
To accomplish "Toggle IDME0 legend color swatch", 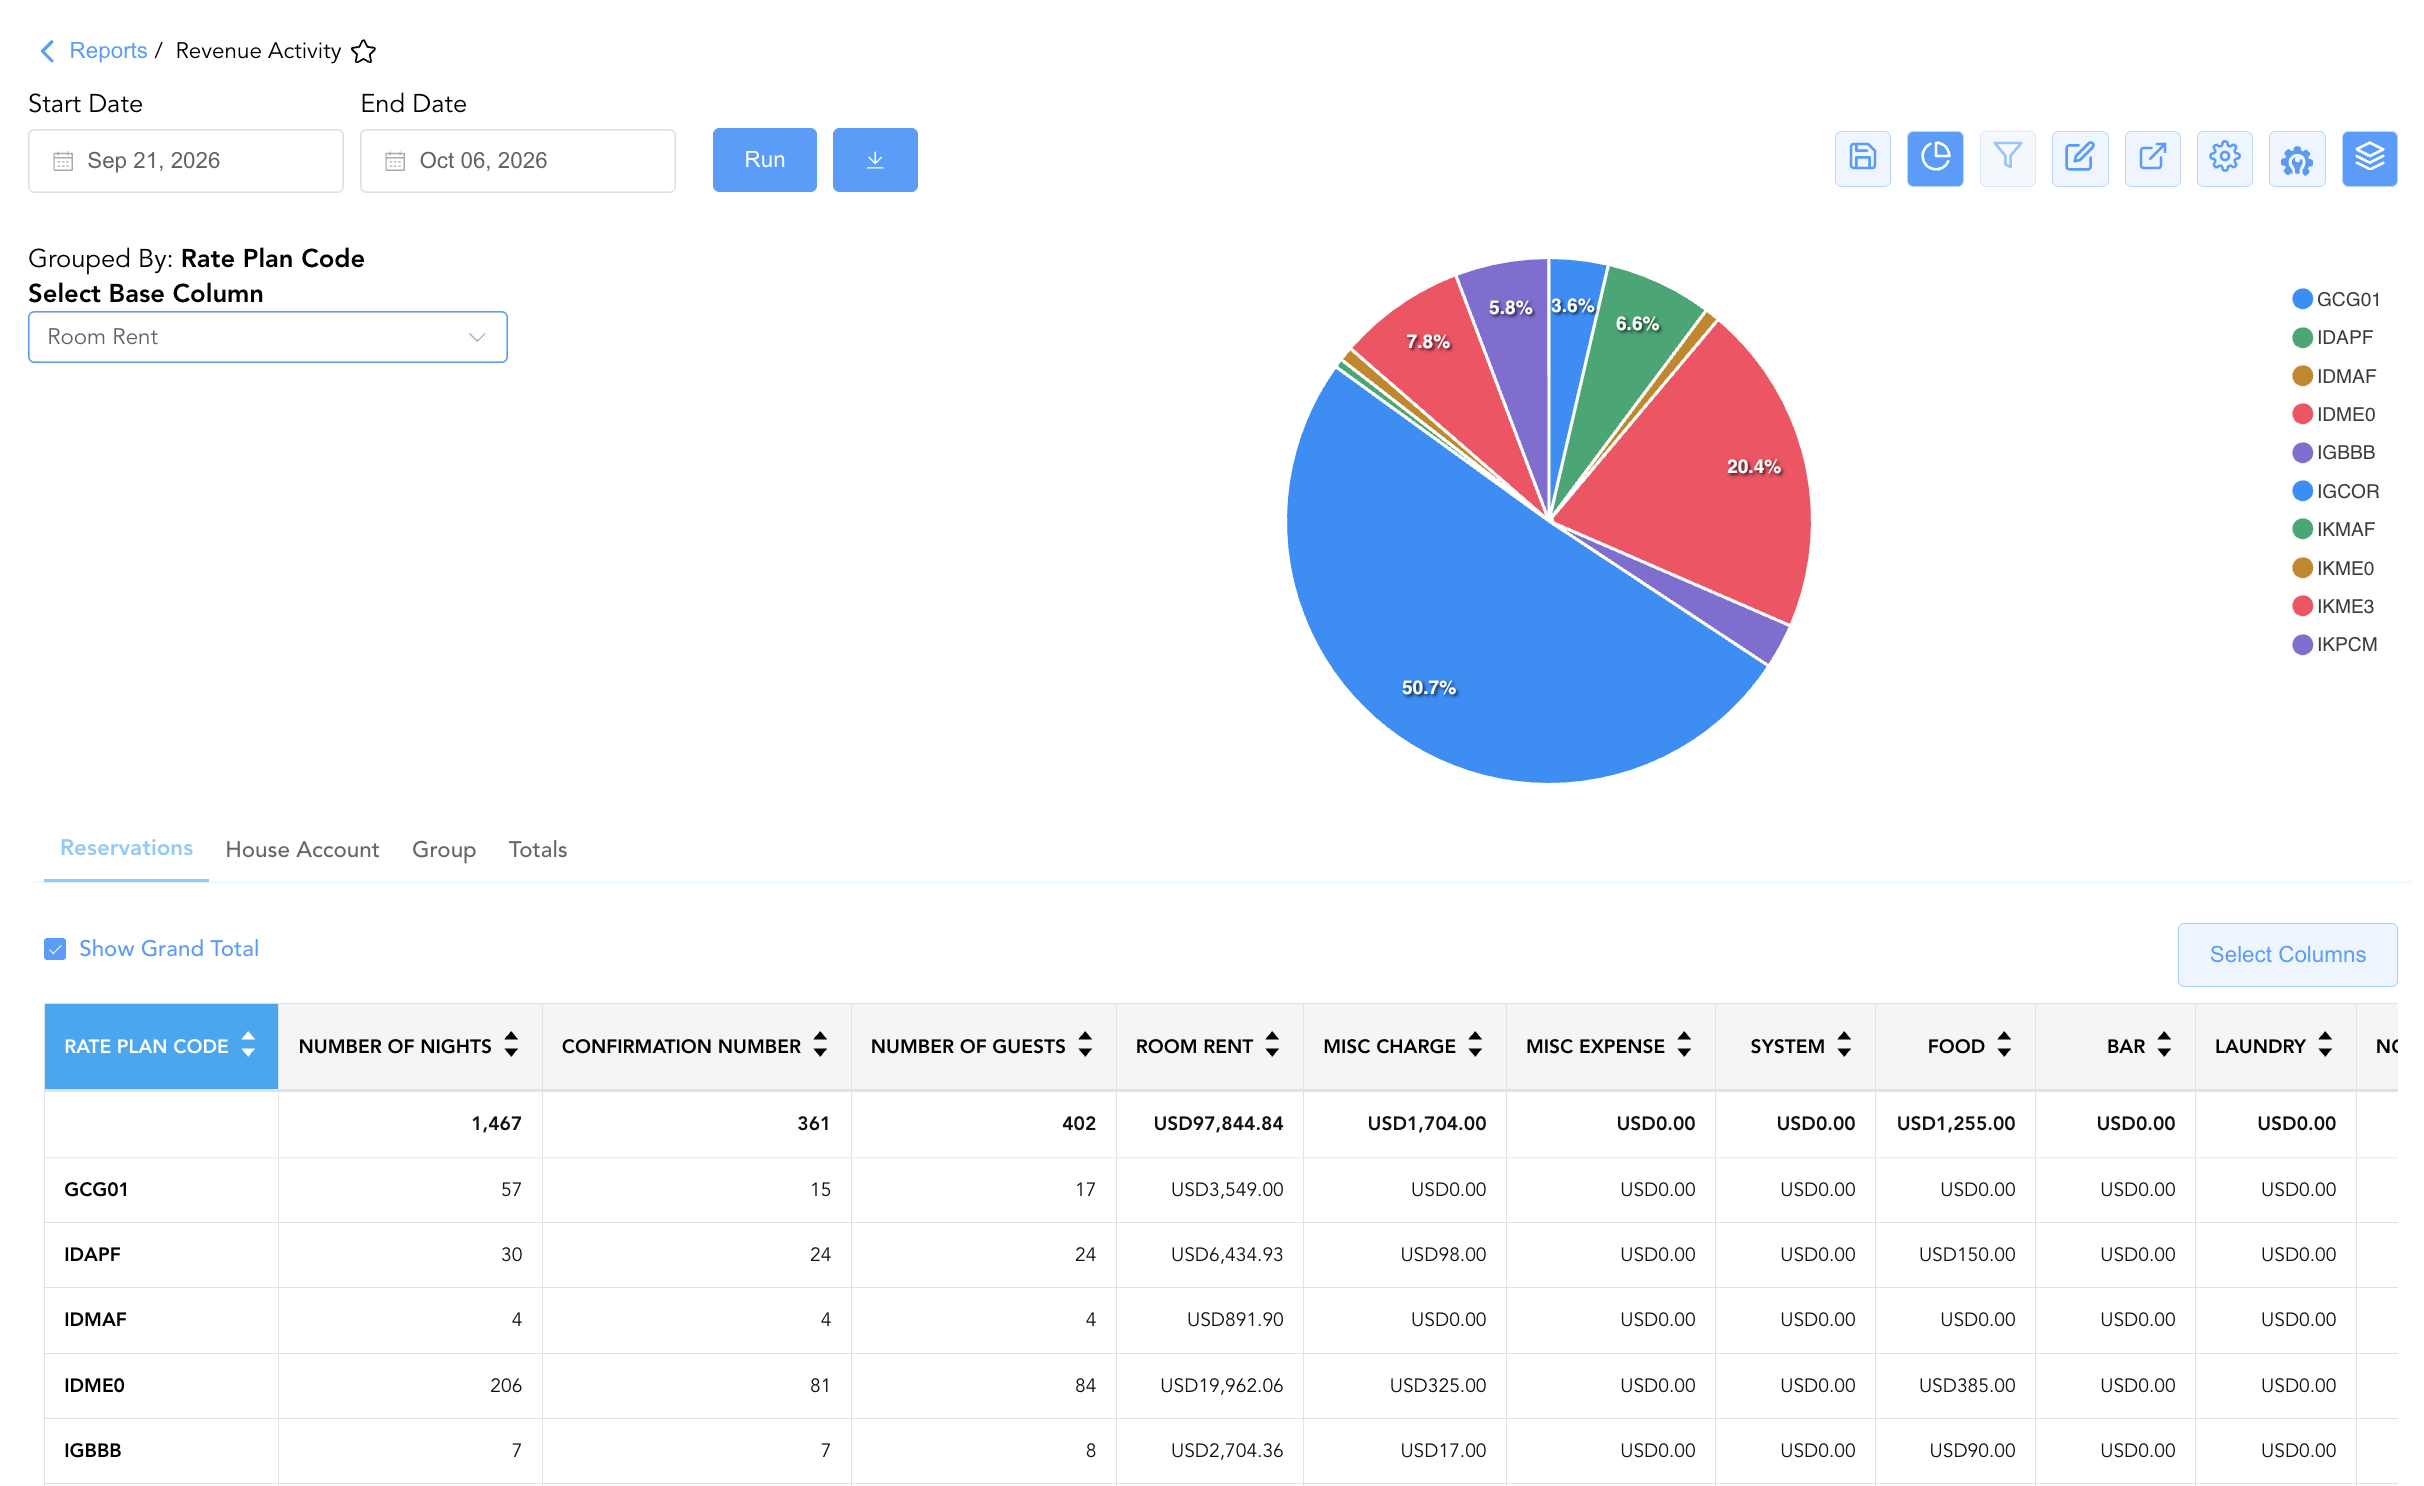I will click(x=2302, y=414).
